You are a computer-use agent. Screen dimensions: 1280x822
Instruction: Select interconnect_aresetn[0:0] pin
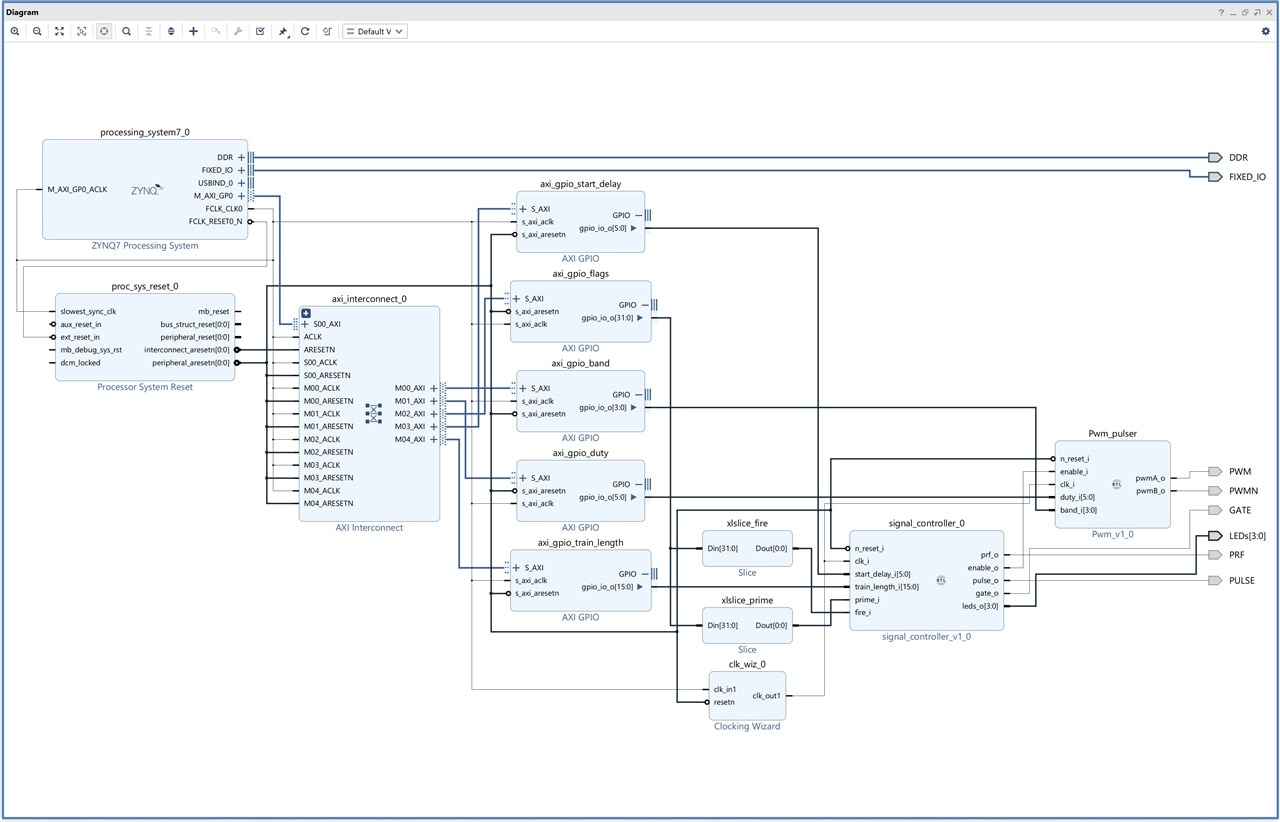click(187, 350)
